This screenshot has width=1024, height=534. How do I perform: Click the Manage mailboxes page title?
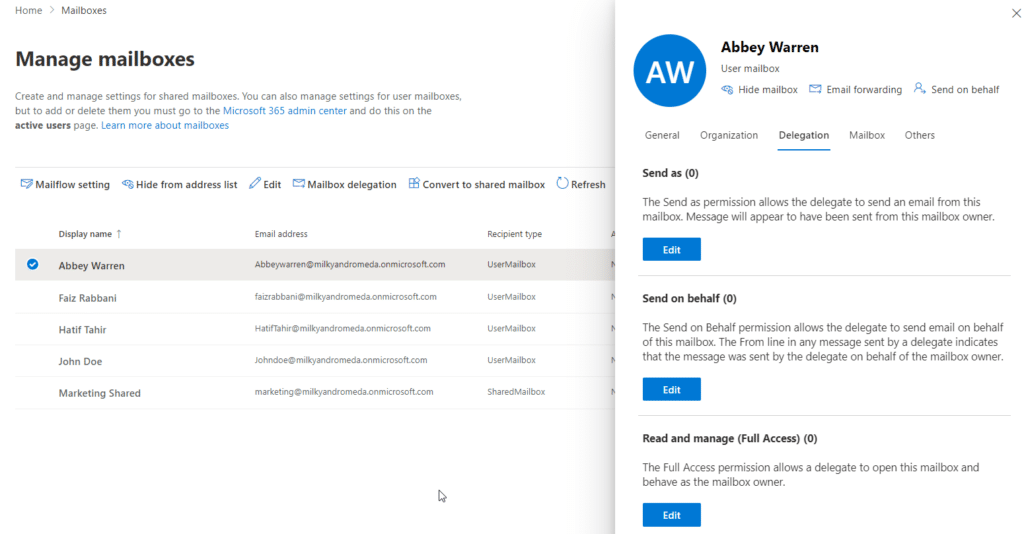pos(105,59)
